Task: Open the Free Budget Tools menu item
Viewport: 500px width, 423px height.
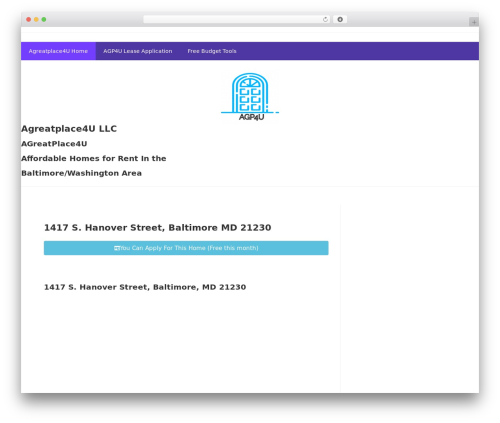Action: tap(212, 51)
